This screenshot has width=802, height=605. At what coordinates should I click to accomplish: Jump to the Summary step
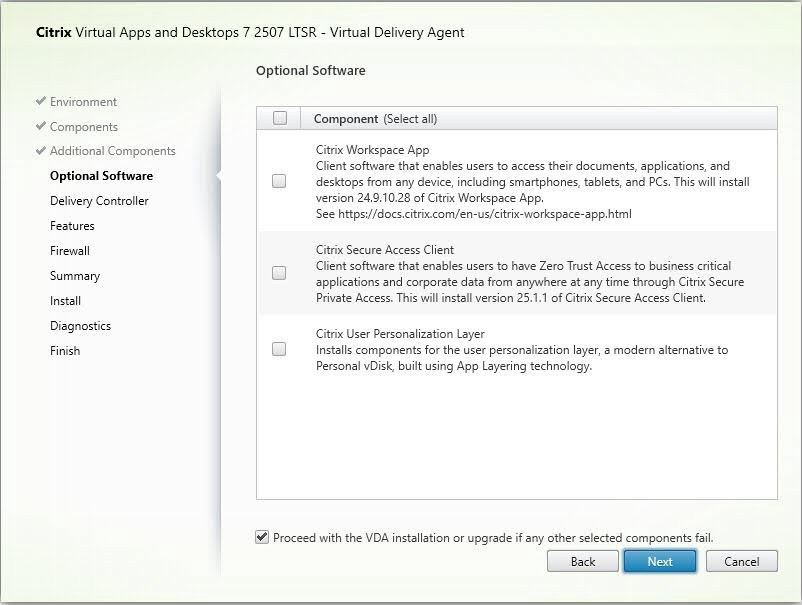[75, 275]
